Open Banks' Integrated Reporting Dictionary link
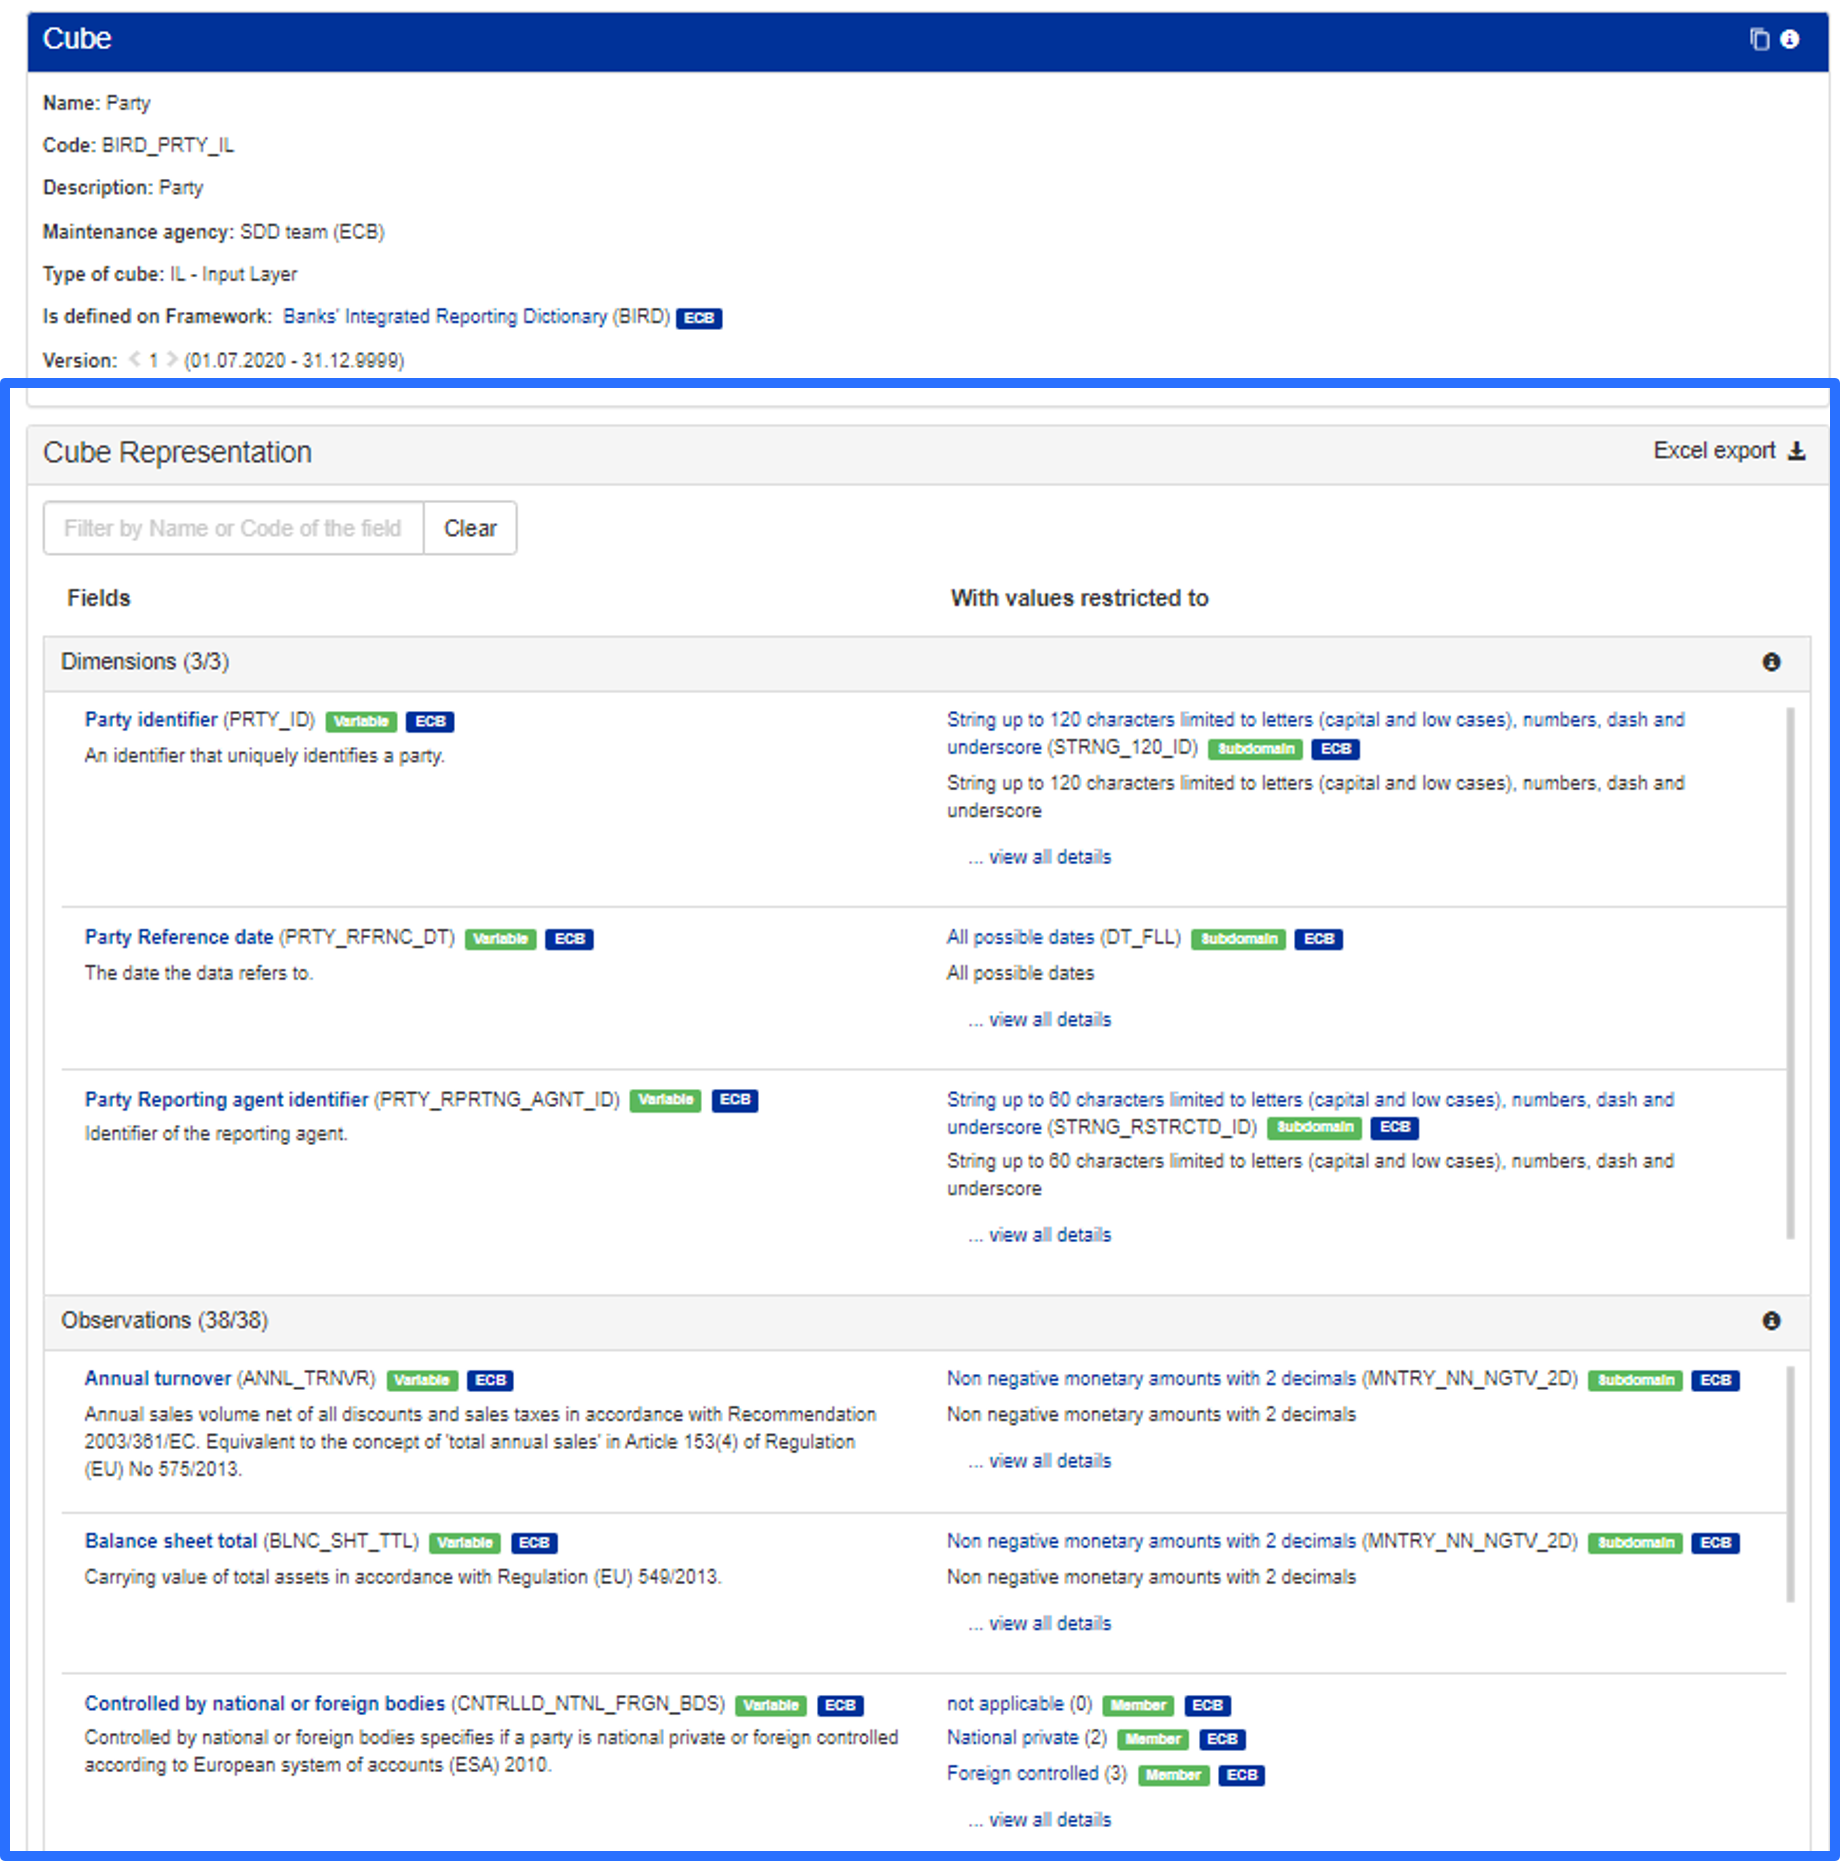 476,317
